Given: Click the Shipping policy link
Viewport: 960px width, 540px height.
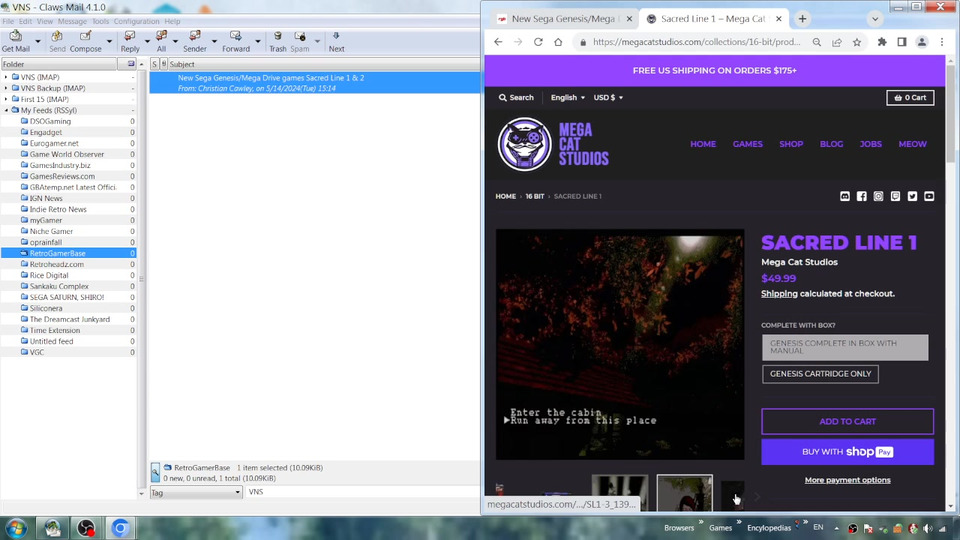Looking at the screenshot, I should coord(779,294).
